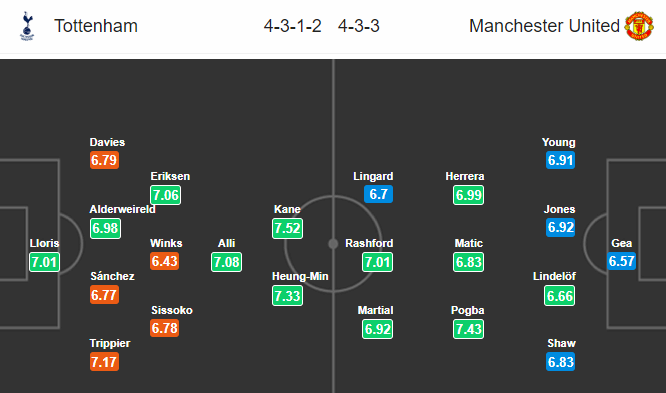Click the 4-3-3 formation text

pyautogui.click(x=358, y=26)
